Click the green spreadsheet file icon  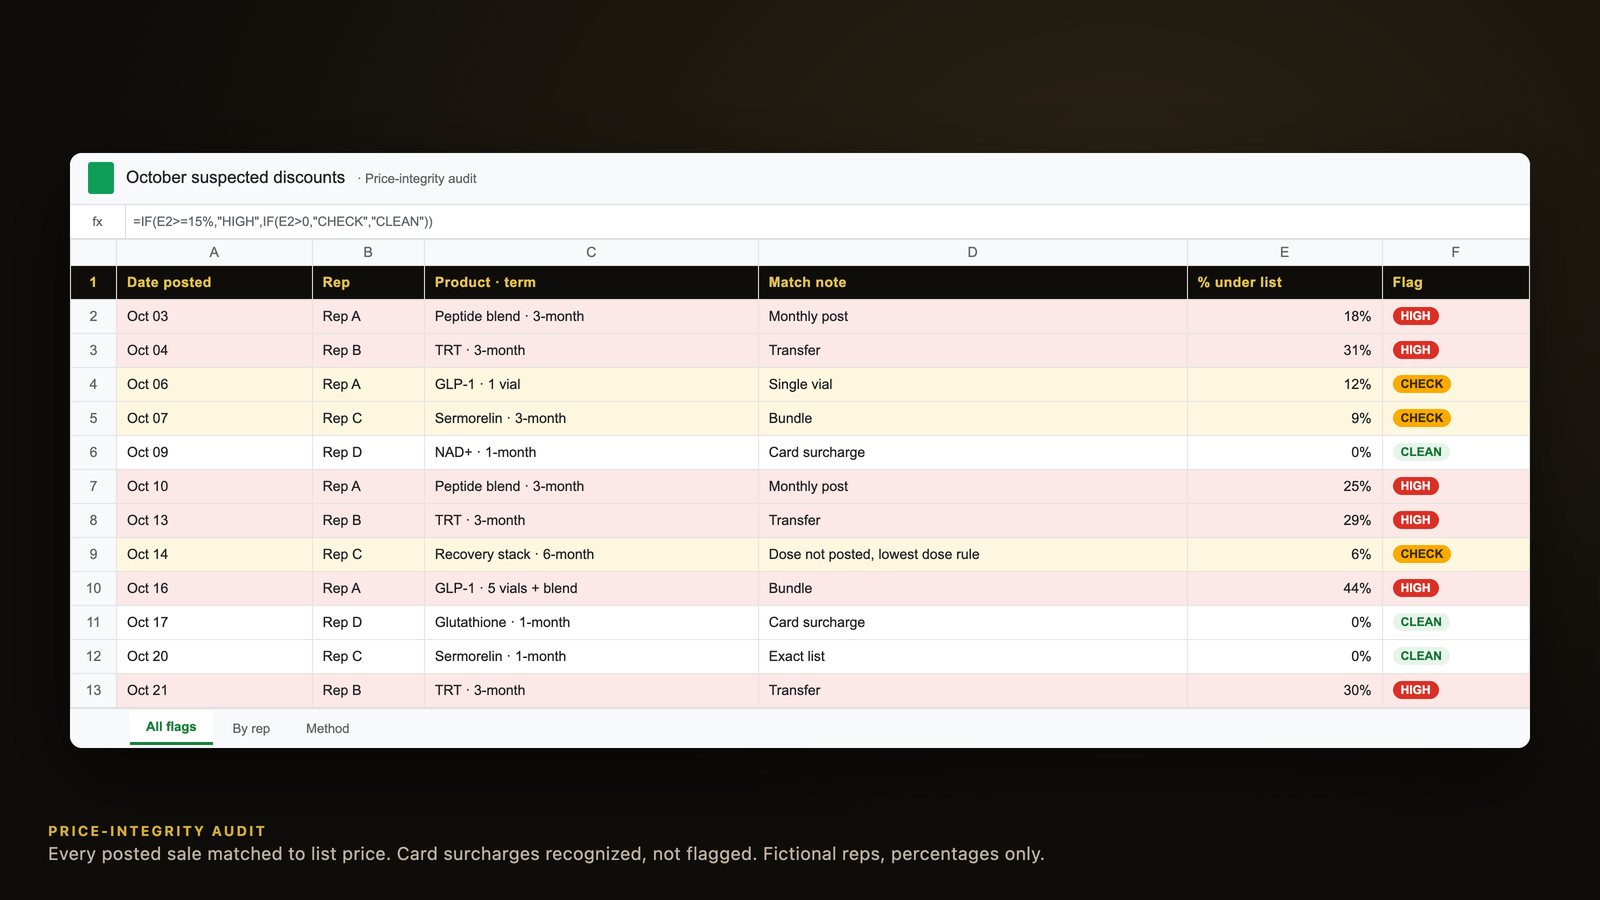coord(101,178)
